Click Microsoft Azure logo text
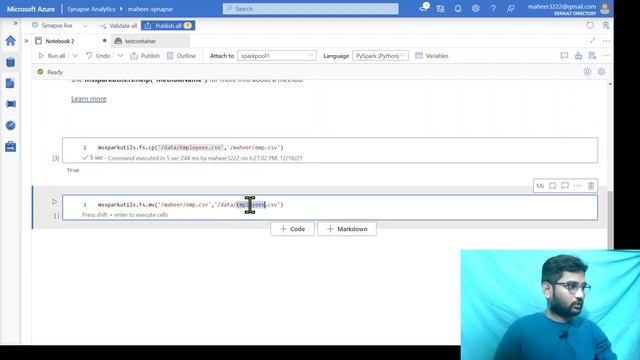Viewport: 640px width, 360px height. [x=31, y=9]
